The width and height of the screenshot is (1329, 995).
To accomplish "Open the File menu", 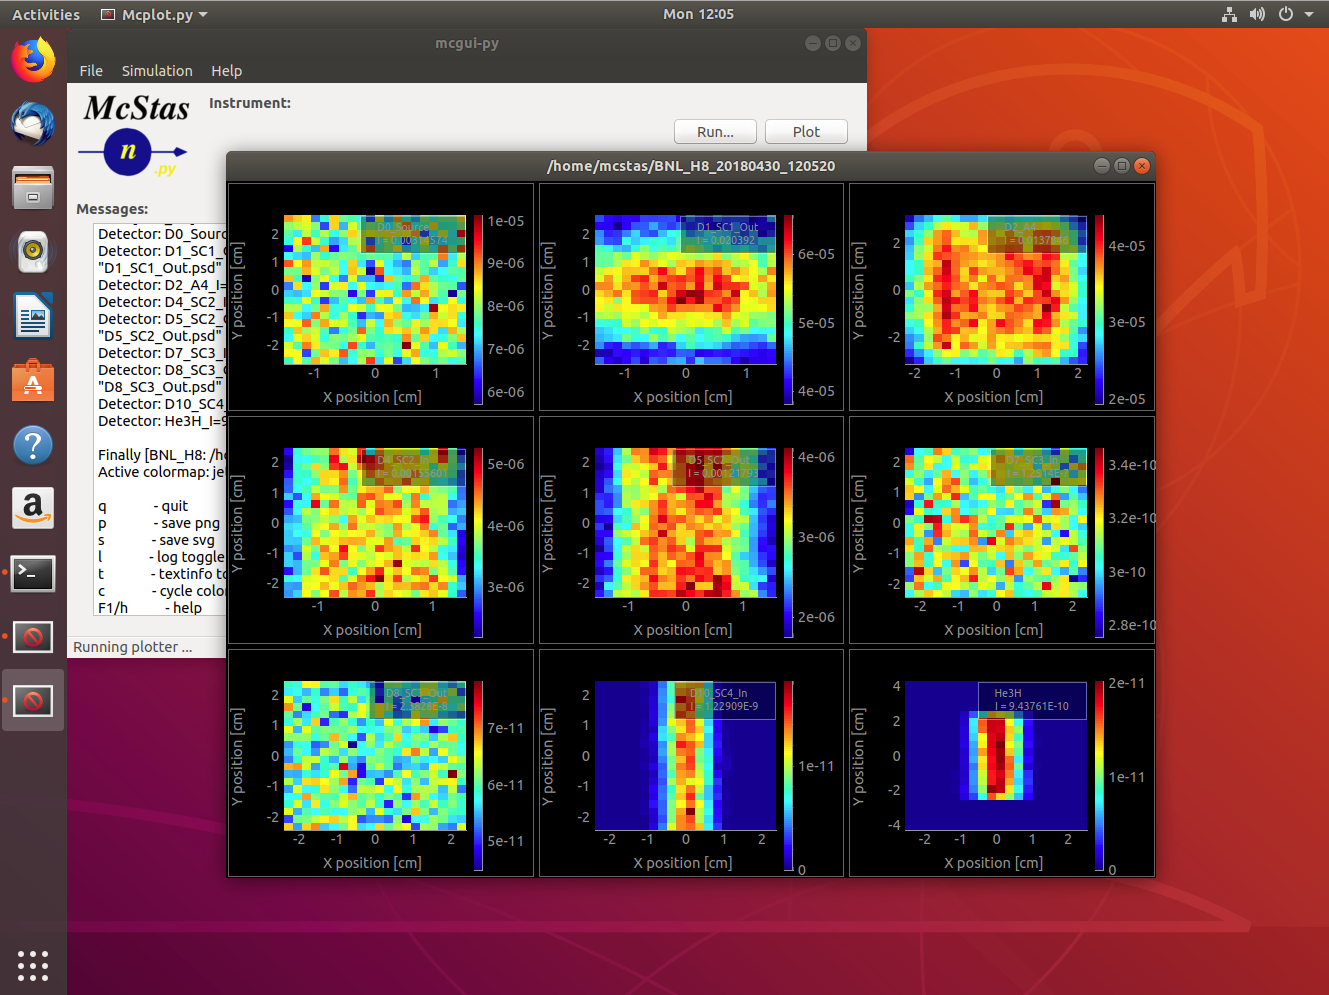I will 91,71.
